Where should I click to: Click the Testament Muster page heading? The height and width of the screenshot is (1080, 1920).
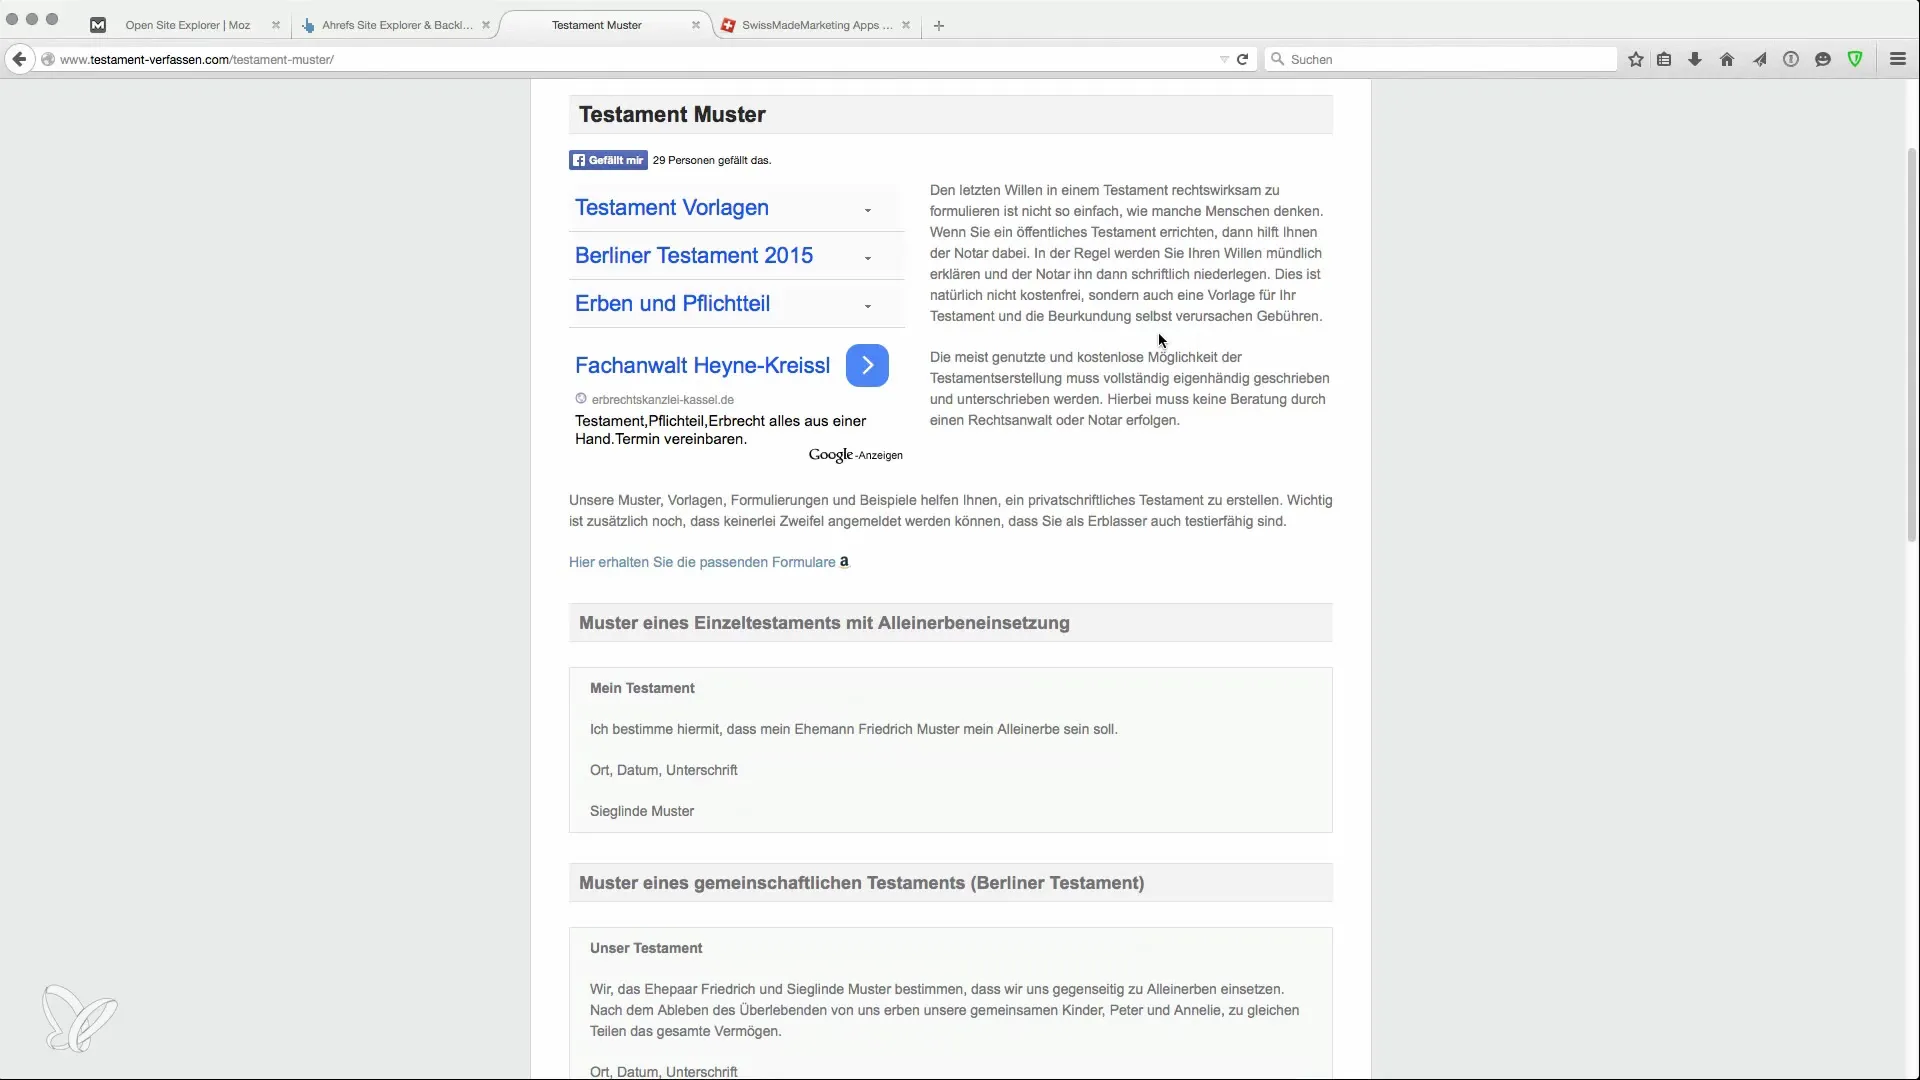[672, 115]
